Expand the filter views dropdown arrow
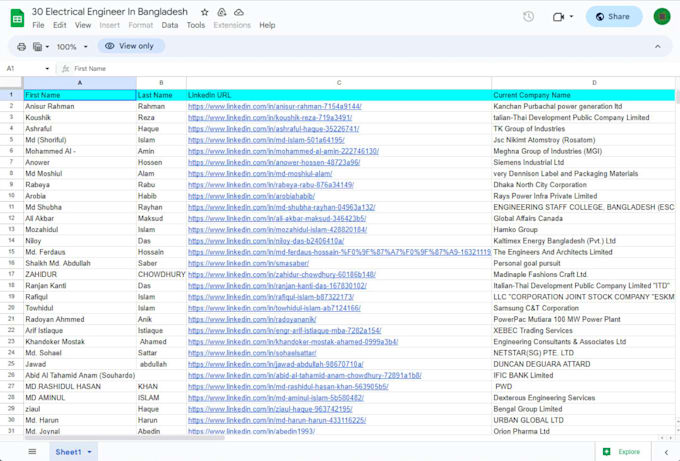The width and height of the screenshot is (680, 461). (47, 46)
